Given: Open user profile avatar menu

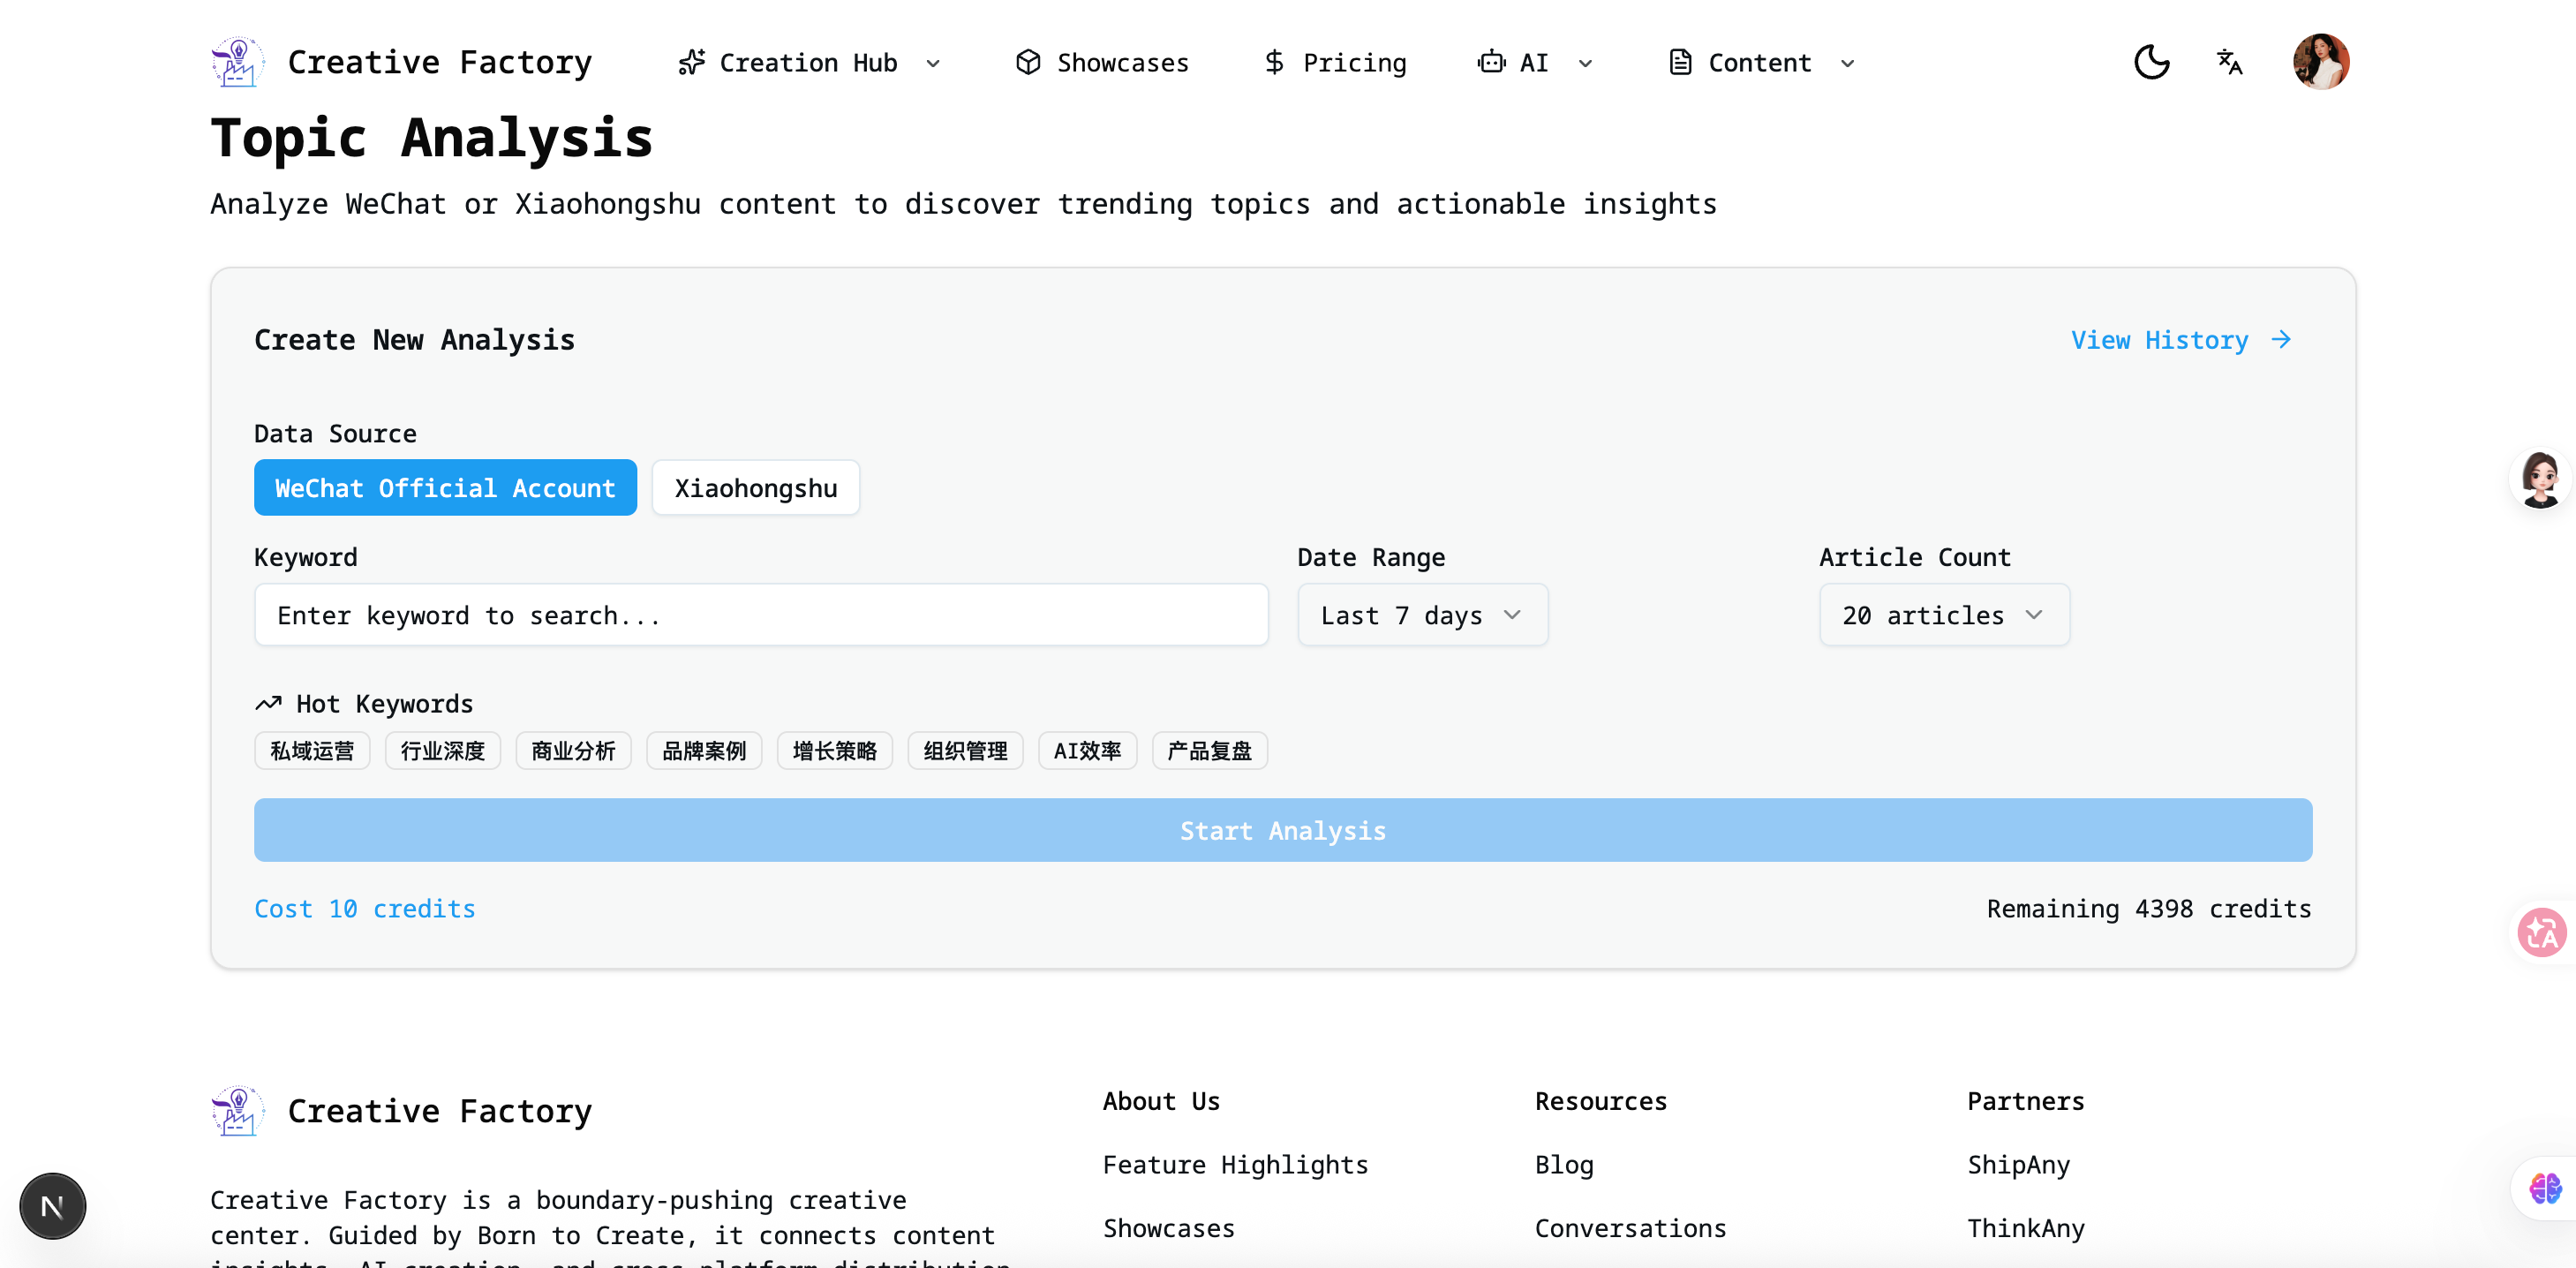Looking at the screenshot, I should tap(2320, 62).
